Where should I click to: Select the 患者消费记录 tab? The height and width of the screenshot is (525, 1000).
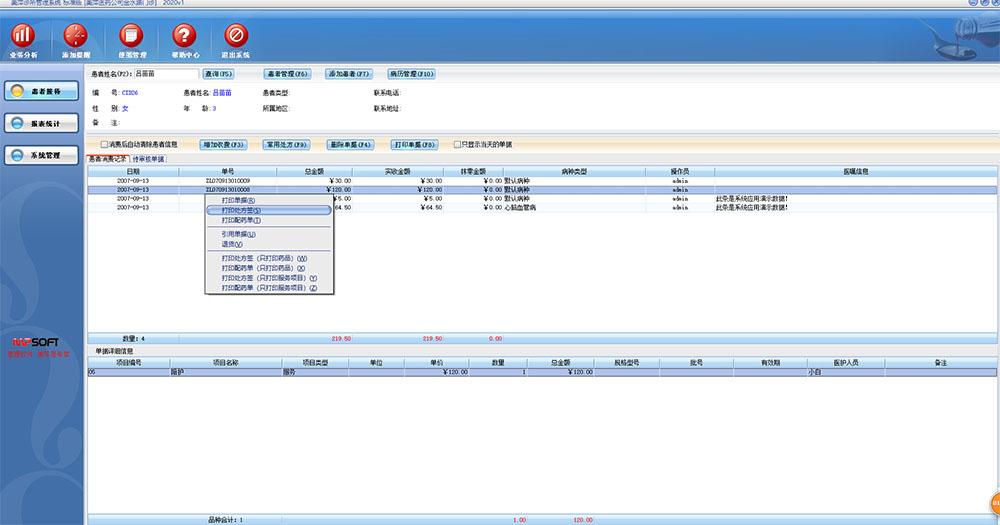[108, 159]
